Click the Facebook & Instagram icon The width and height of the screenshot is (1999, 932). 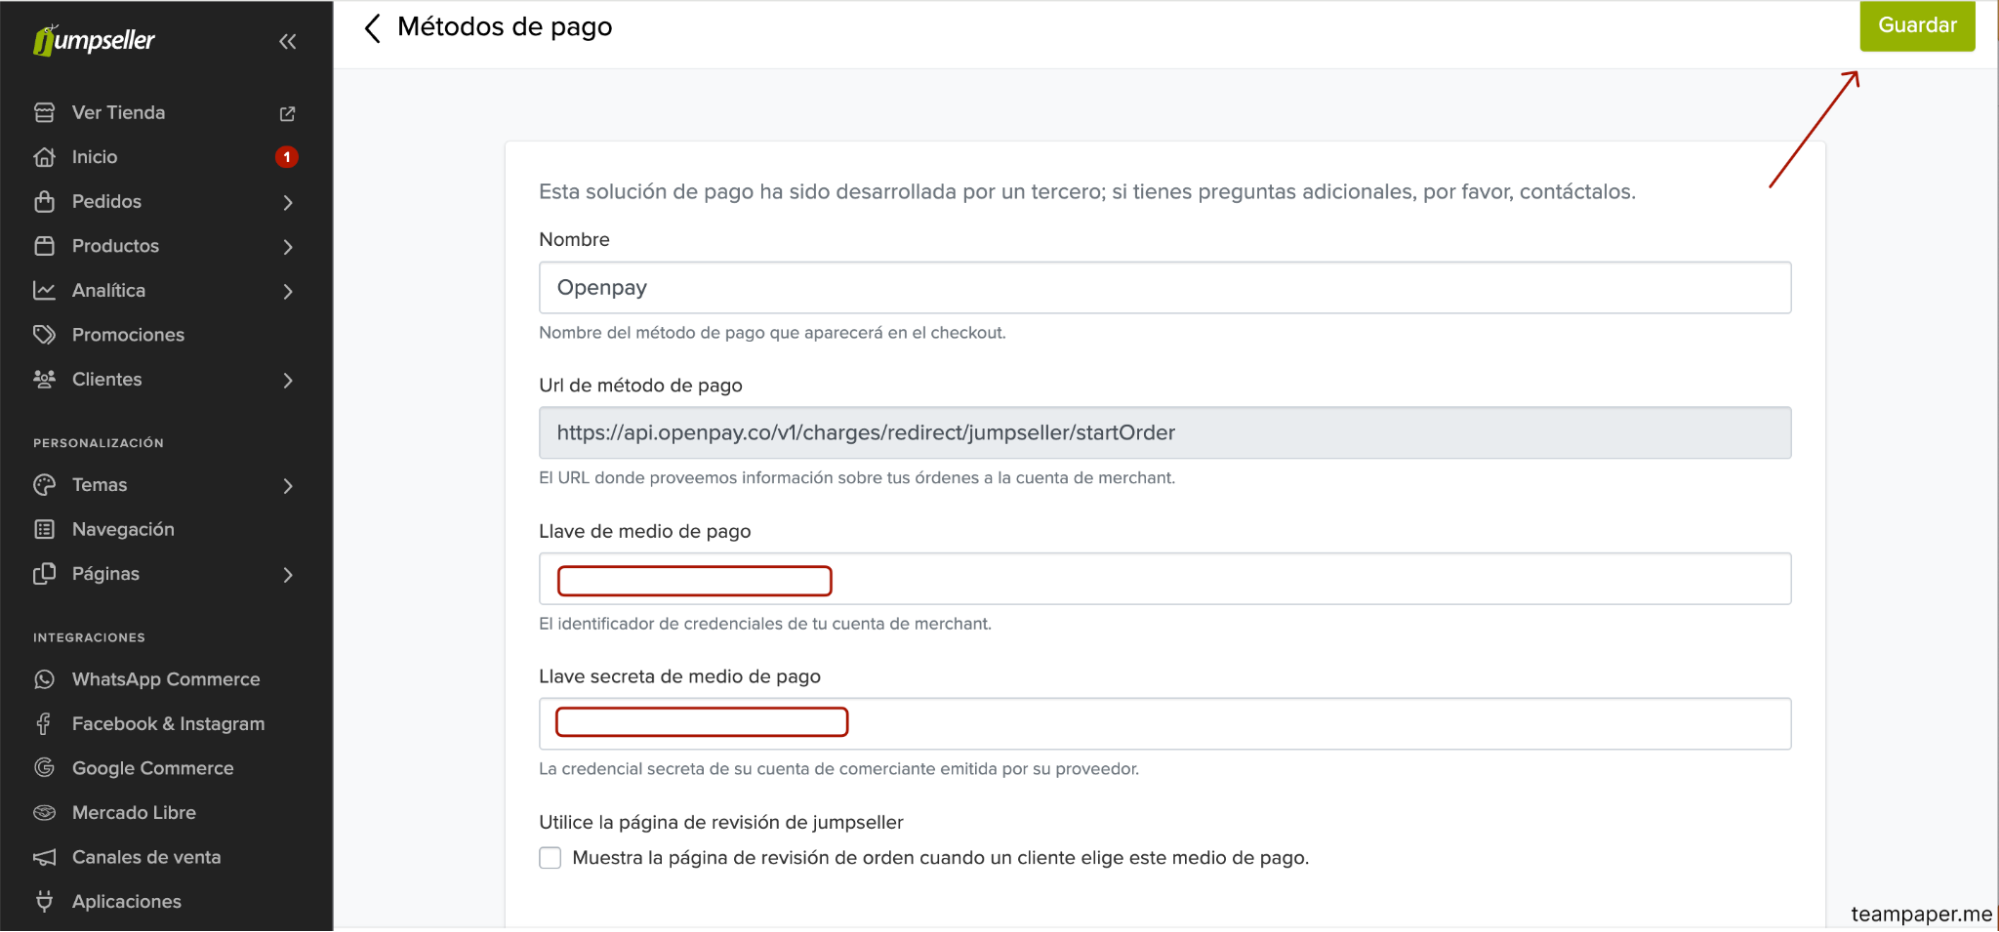pyautogui.click(x=44, y=724)
